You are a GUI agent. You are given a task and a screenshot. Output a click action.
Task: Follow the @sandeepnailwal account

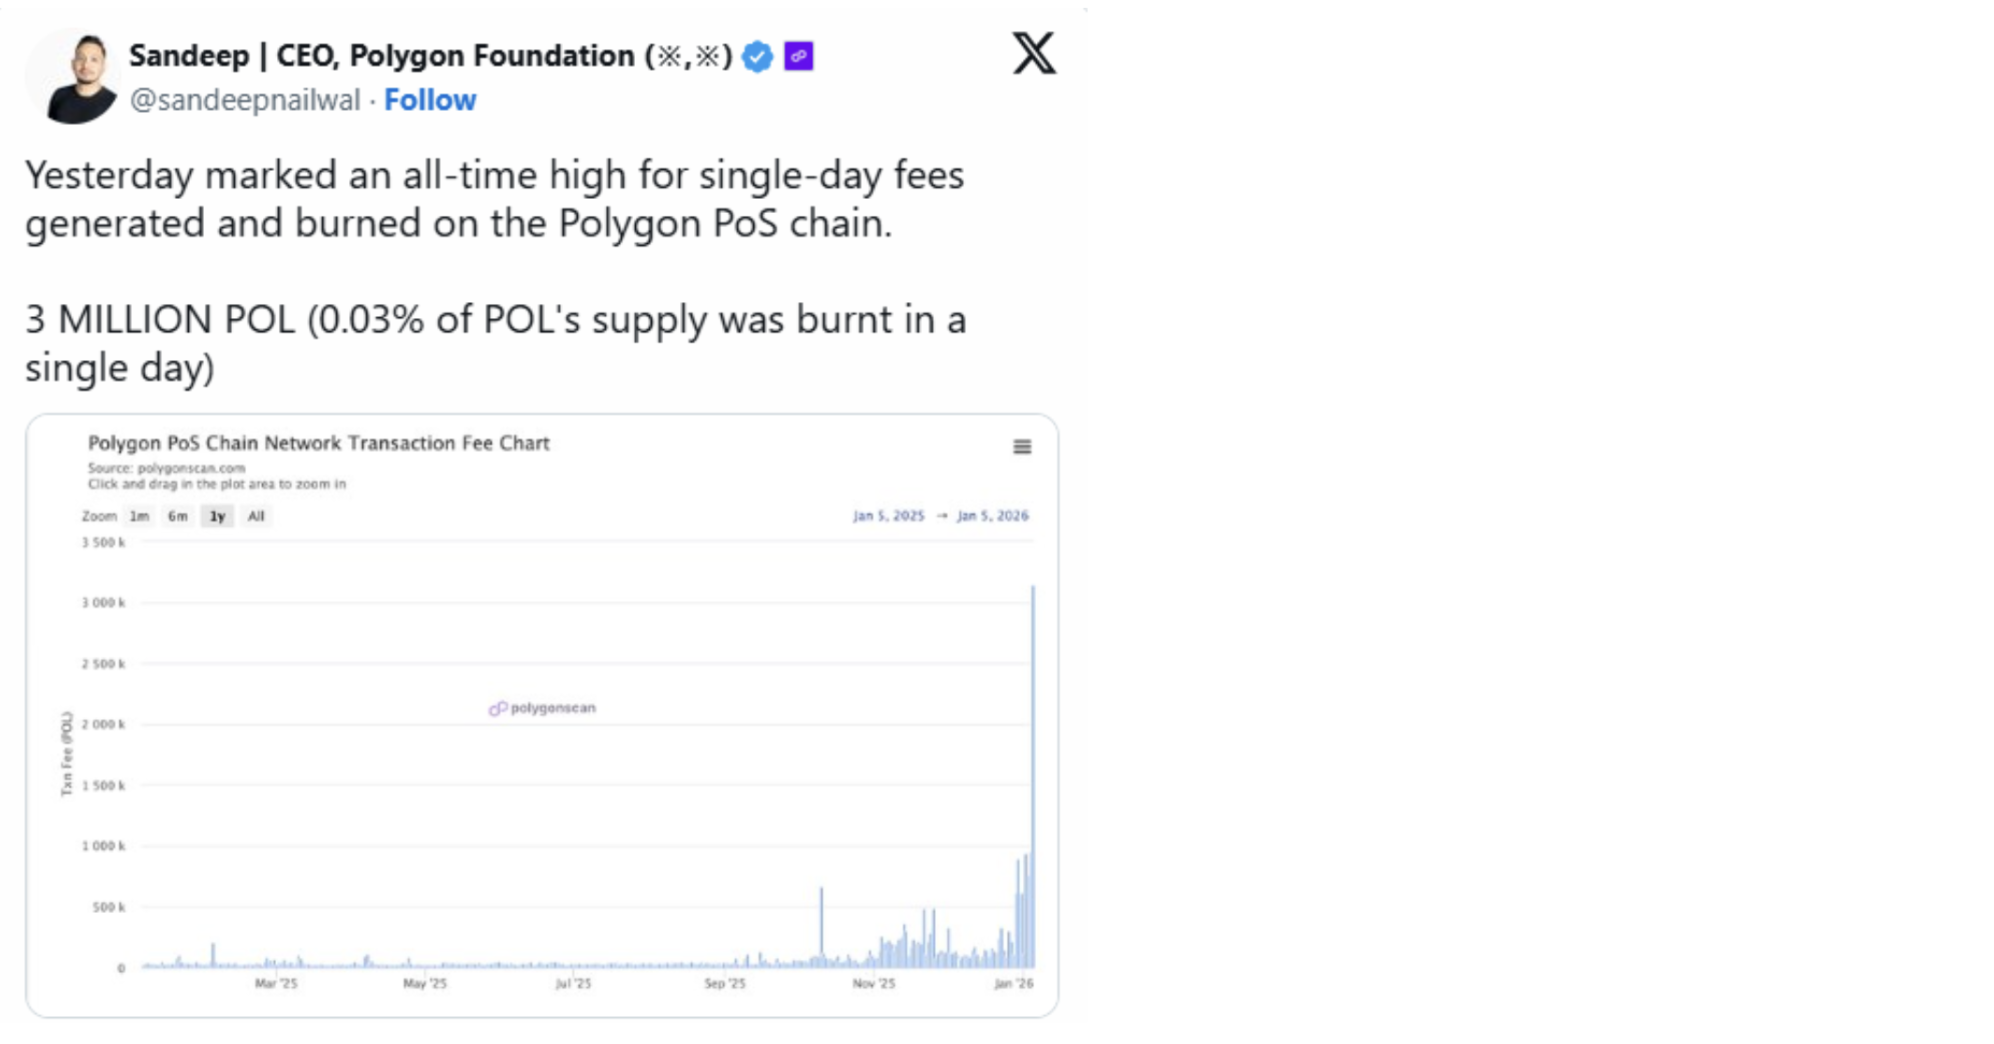[x=430, y=100]
